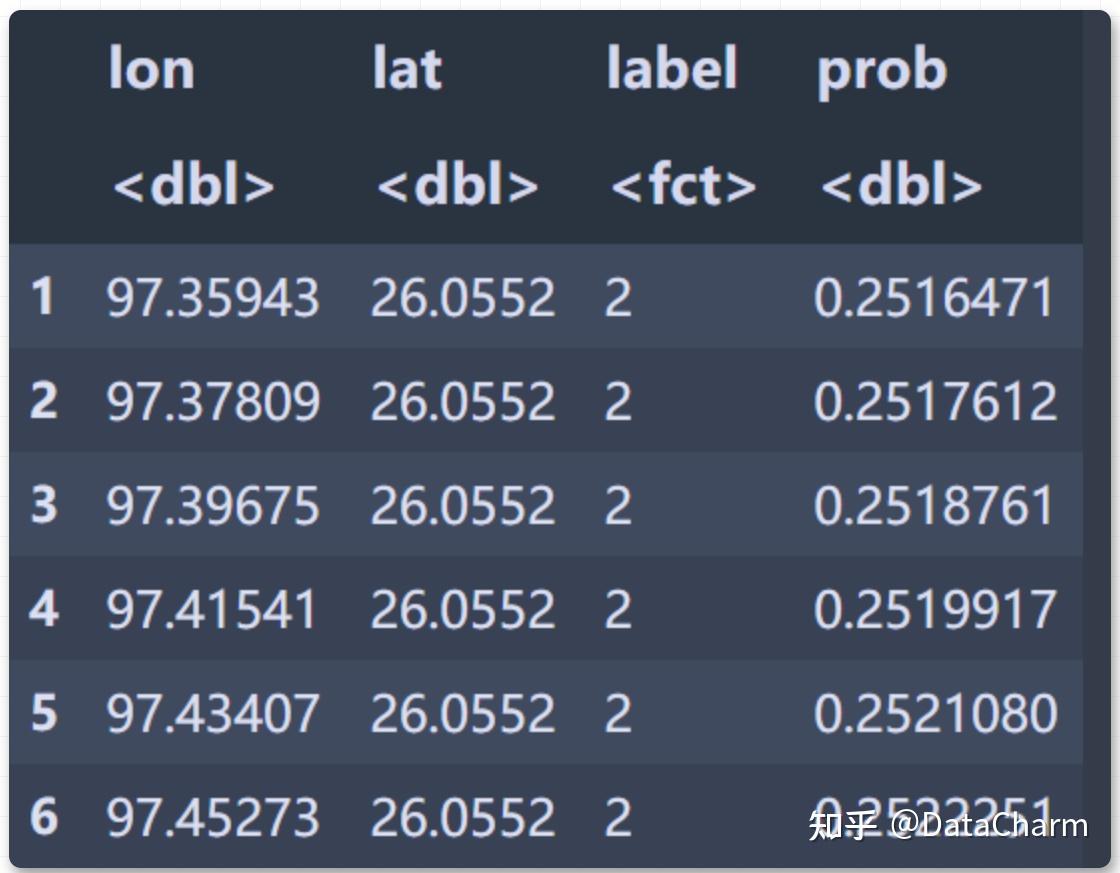Click the label column header
The image size is (1120, 873).
671,68
